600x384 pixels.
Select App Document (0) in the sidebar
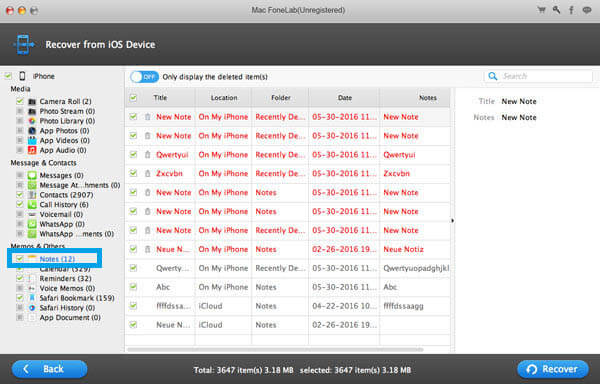[70, 317]
